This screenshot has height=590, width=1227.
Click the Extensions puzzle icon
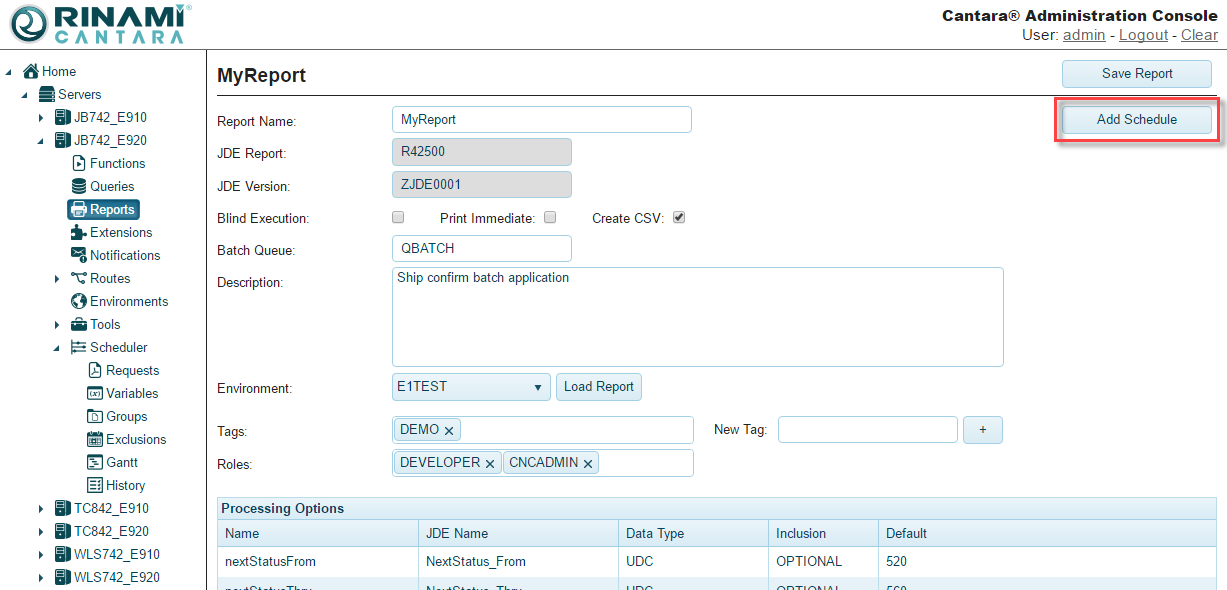[79, 232]
